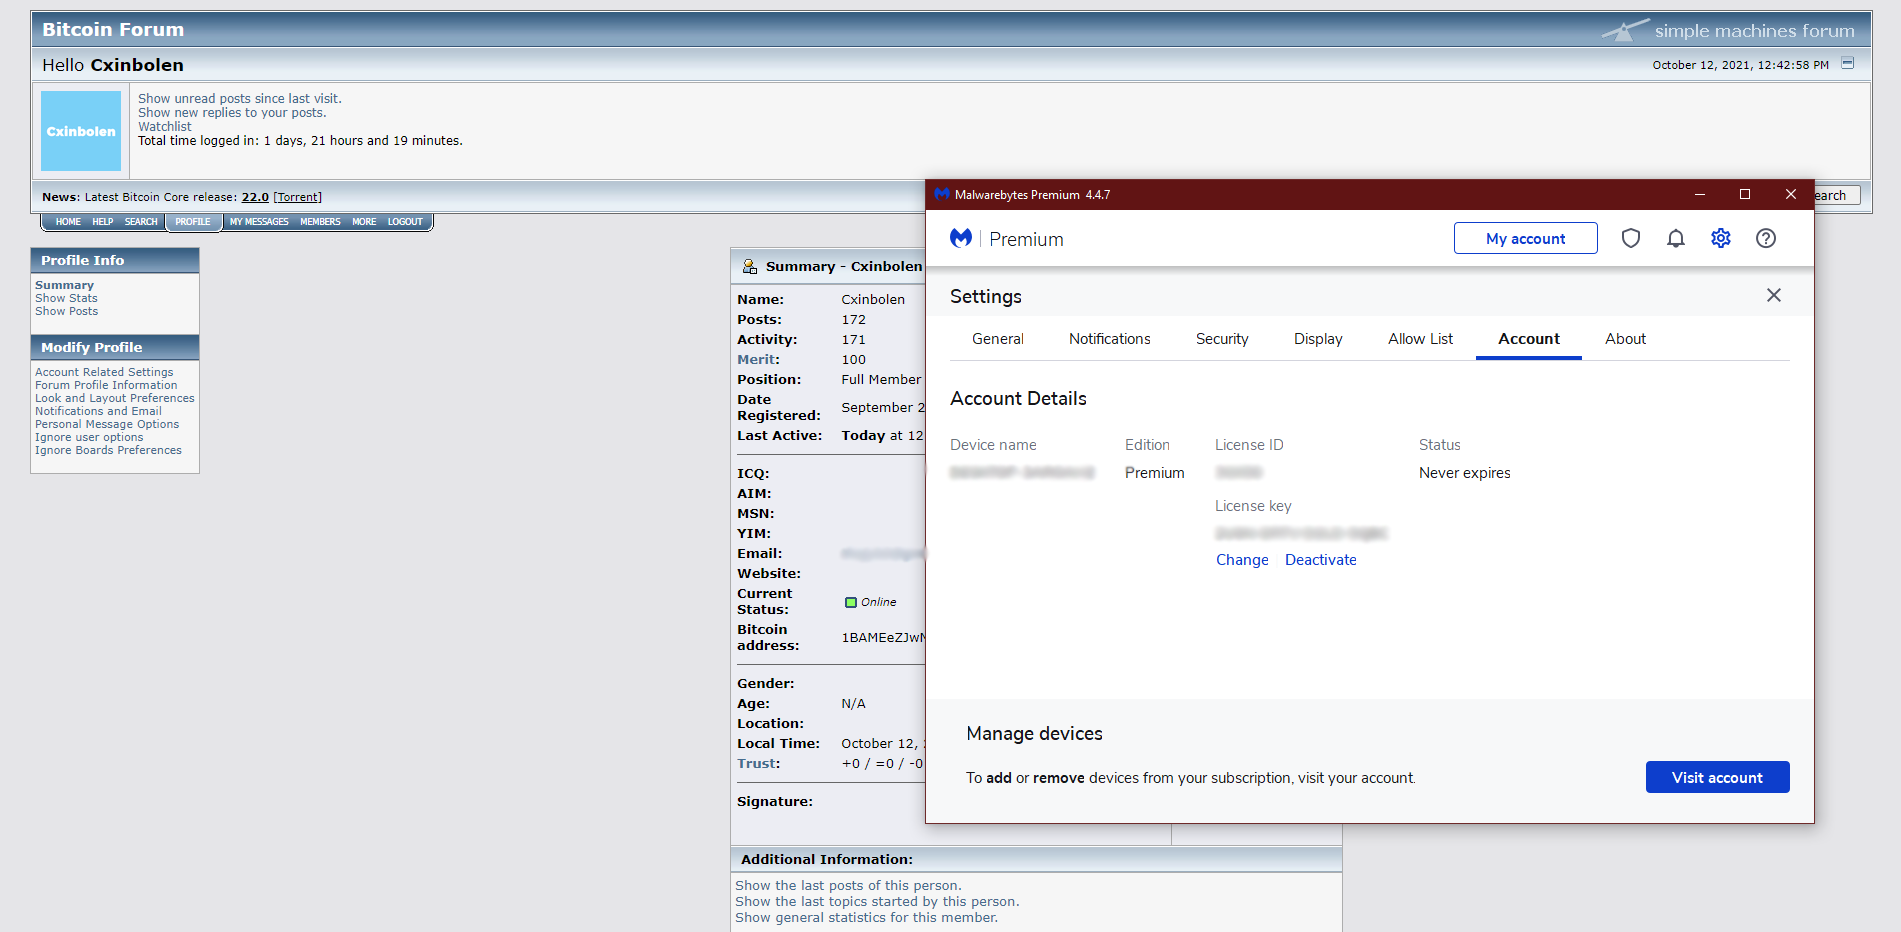
Task: Show the last posts of this person
Action: pos(848,886)
